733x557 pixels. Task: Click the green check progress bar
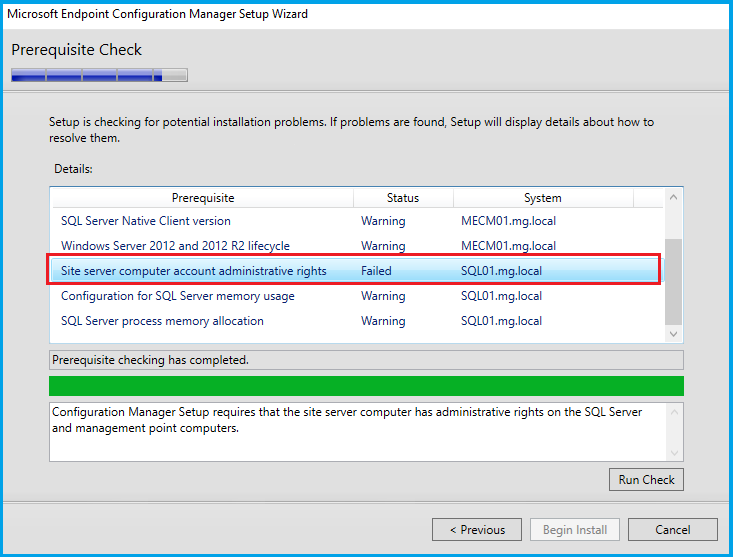click(x=366, y=386)
